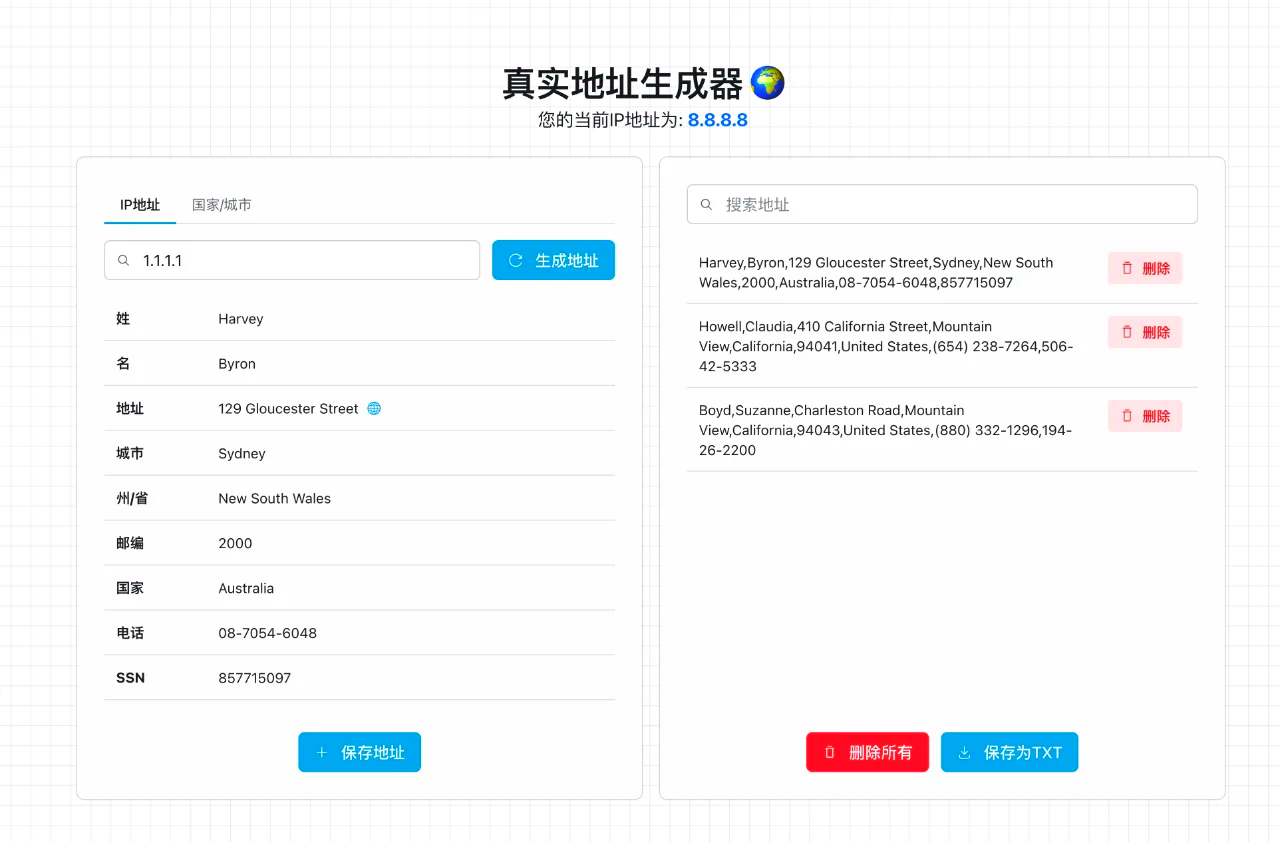Click the globe icon beside 129 Gloucester Street

pyautogui.click(x=374, y=409)
